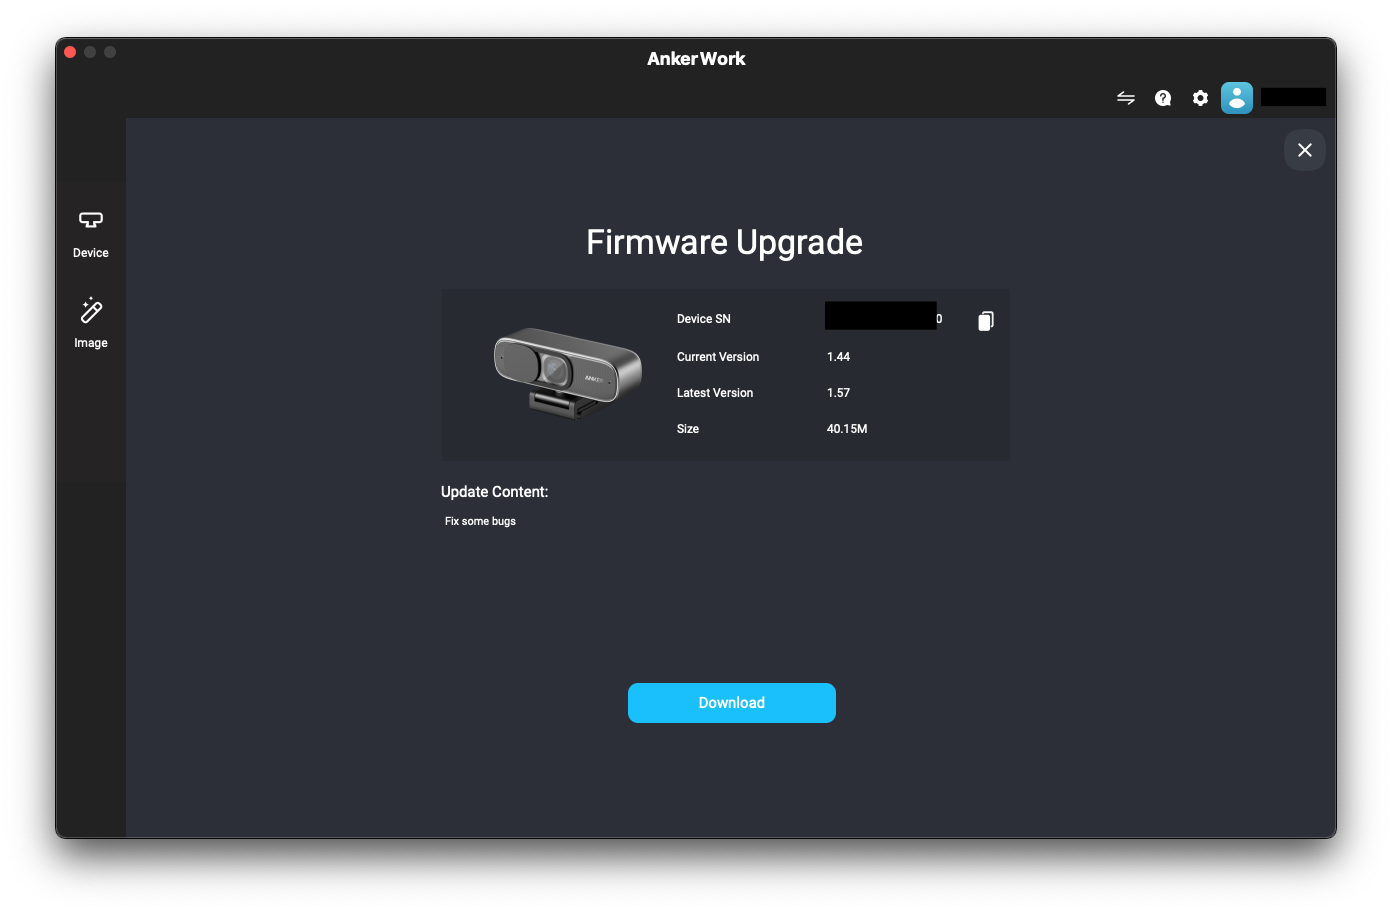Click the user account avatar
The width and height of the screenshot is (1392, 912).
coord(1237,98)
